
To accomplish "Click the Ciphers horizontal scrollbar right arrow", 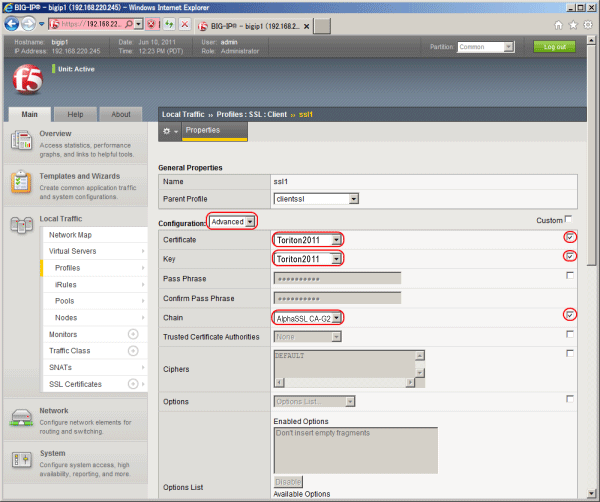I will tap(410, 382).
